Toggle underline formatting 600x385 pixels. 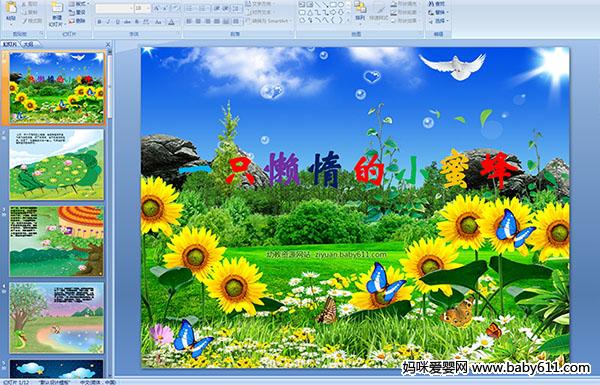point(118,22)
